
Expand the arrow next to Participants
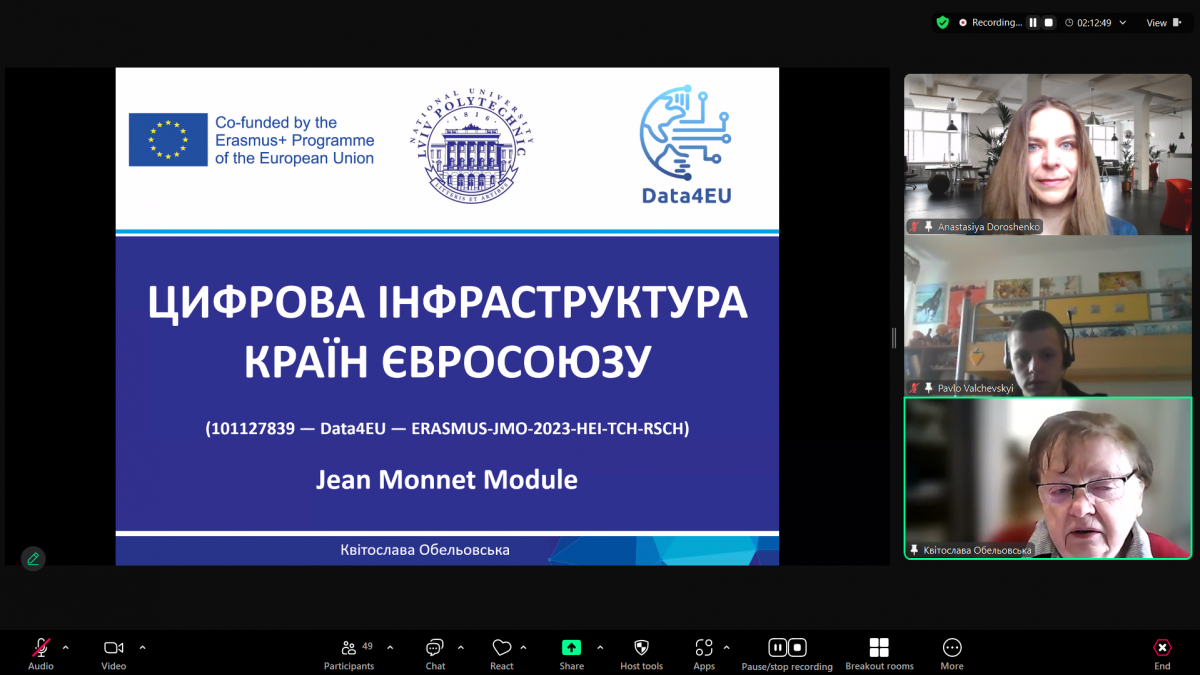click(x=390, y=647)
